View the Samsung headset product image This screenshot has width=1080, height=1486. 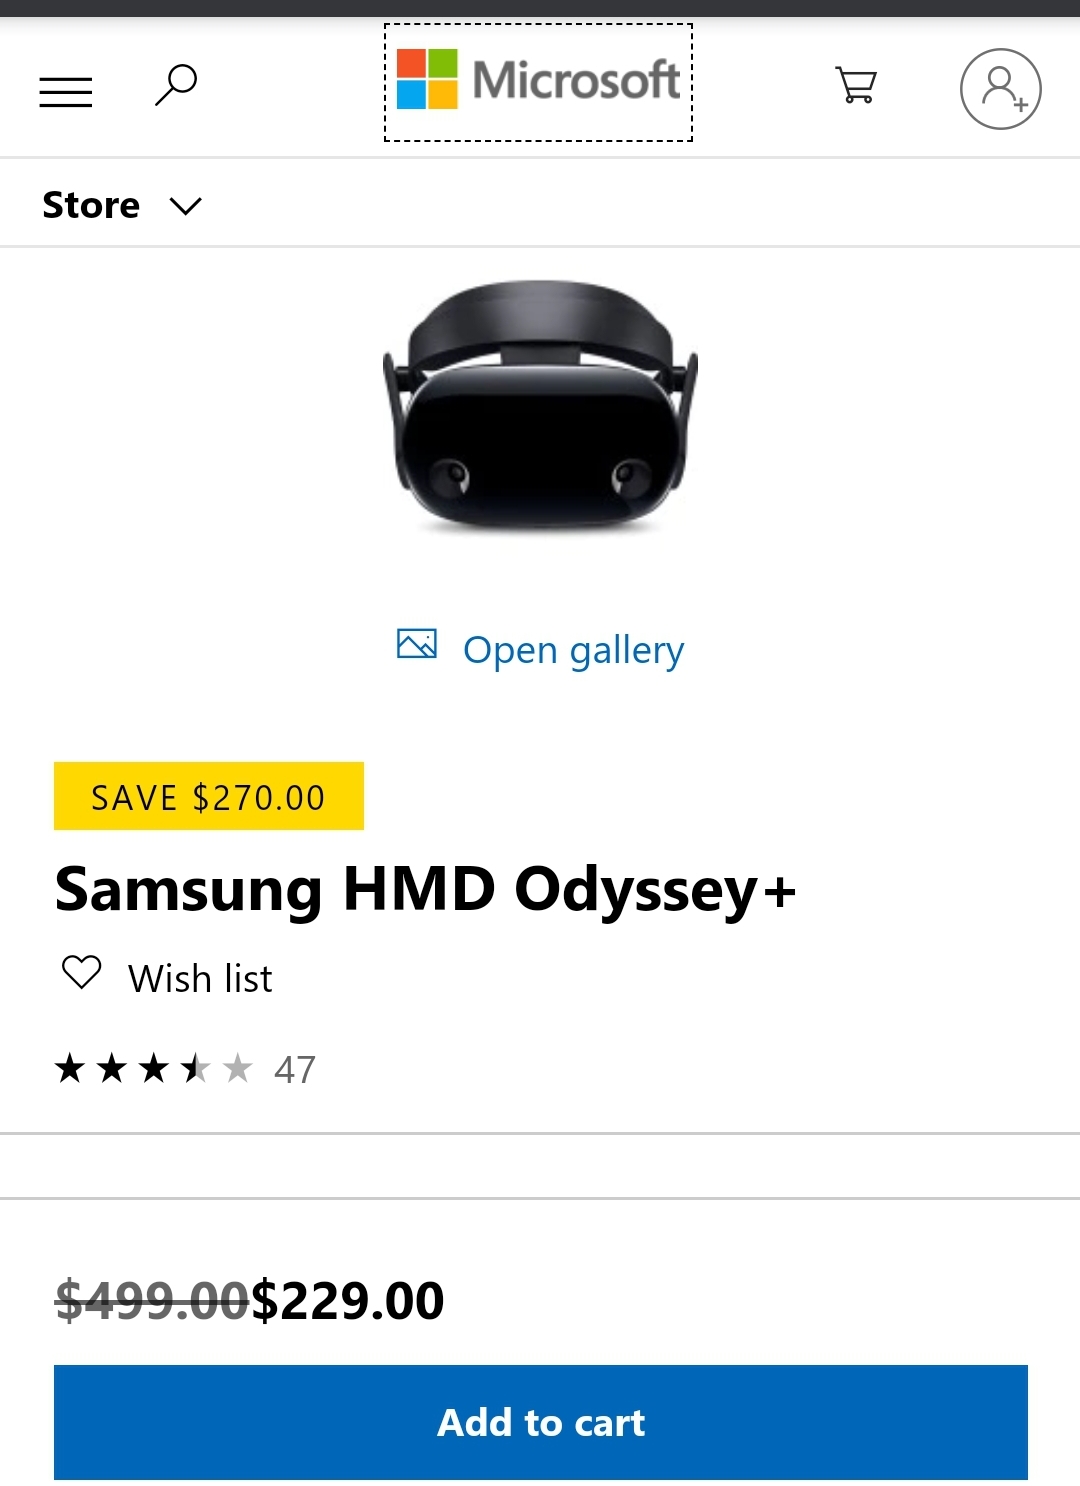540,408
